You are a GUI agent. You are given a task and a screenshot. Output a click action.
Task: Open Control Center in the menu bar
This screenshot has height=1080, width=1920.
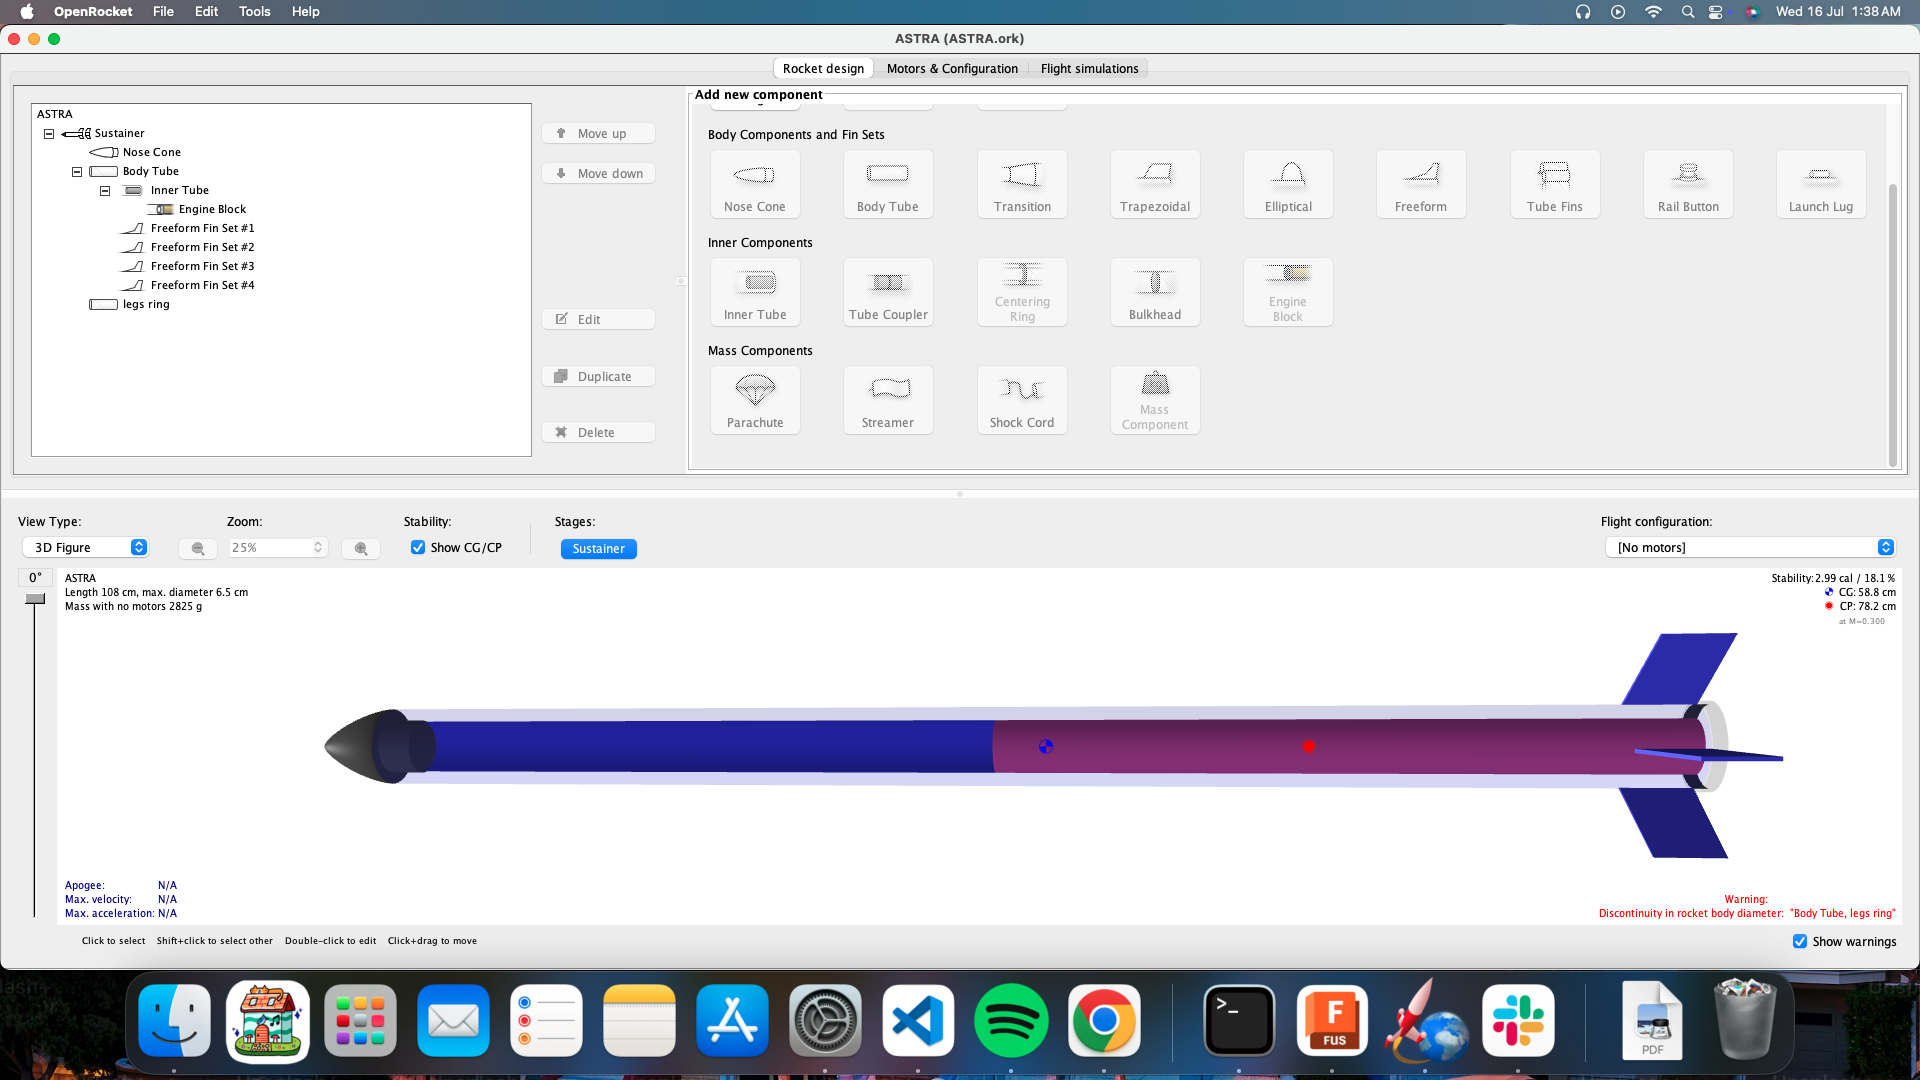1716,12
